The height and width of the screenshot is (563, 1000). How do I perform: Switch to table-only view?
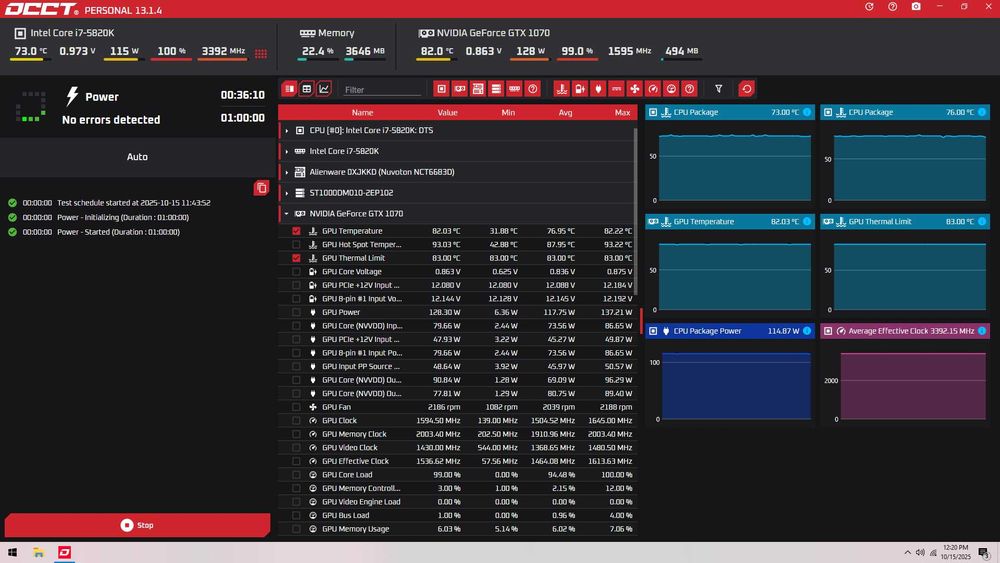click(307, 89)
